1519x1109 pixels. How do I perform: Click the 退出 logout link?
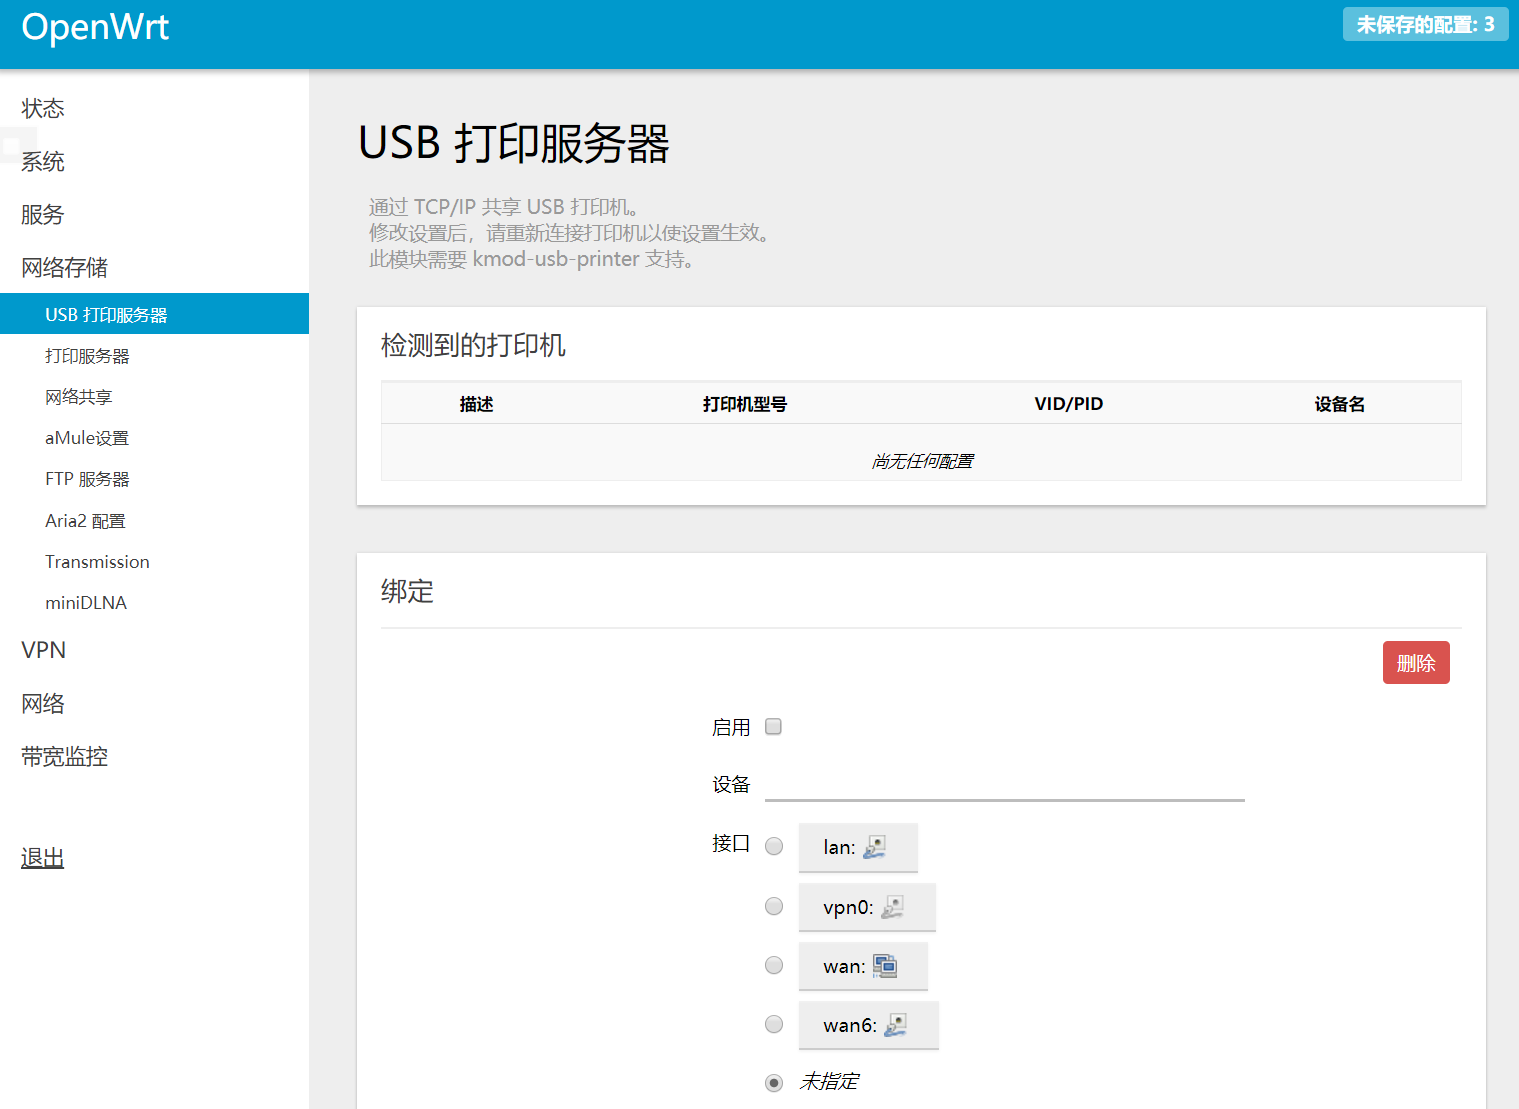tap(43, 858)
